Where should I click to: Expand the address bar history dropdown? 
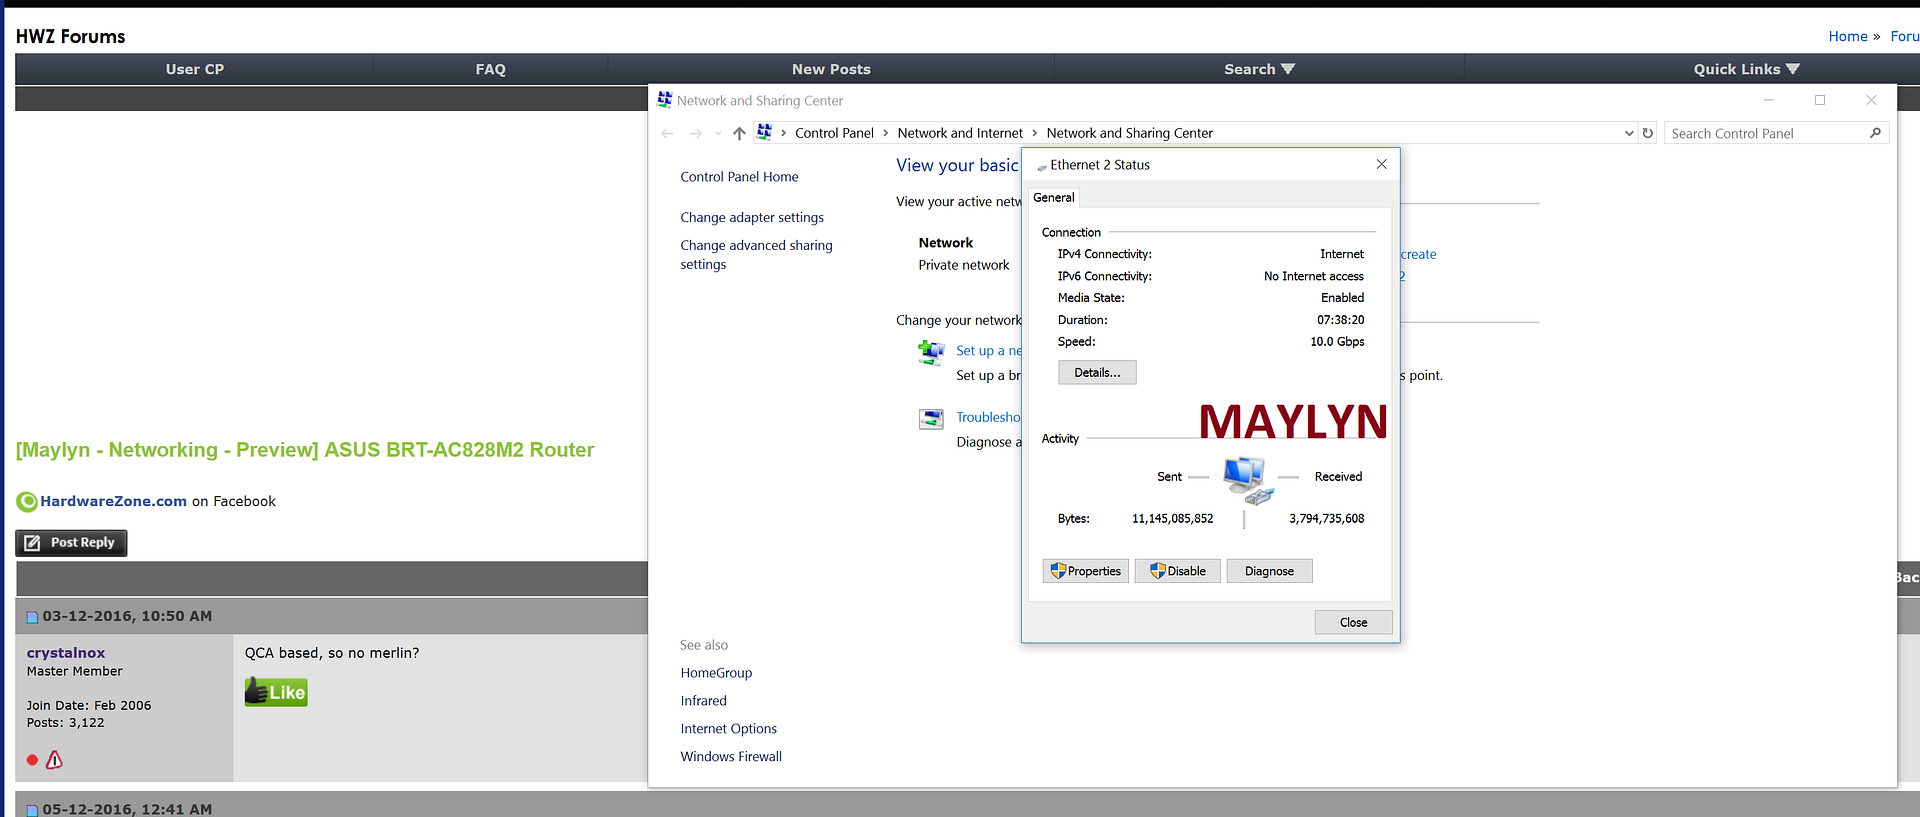(1629, 133)
